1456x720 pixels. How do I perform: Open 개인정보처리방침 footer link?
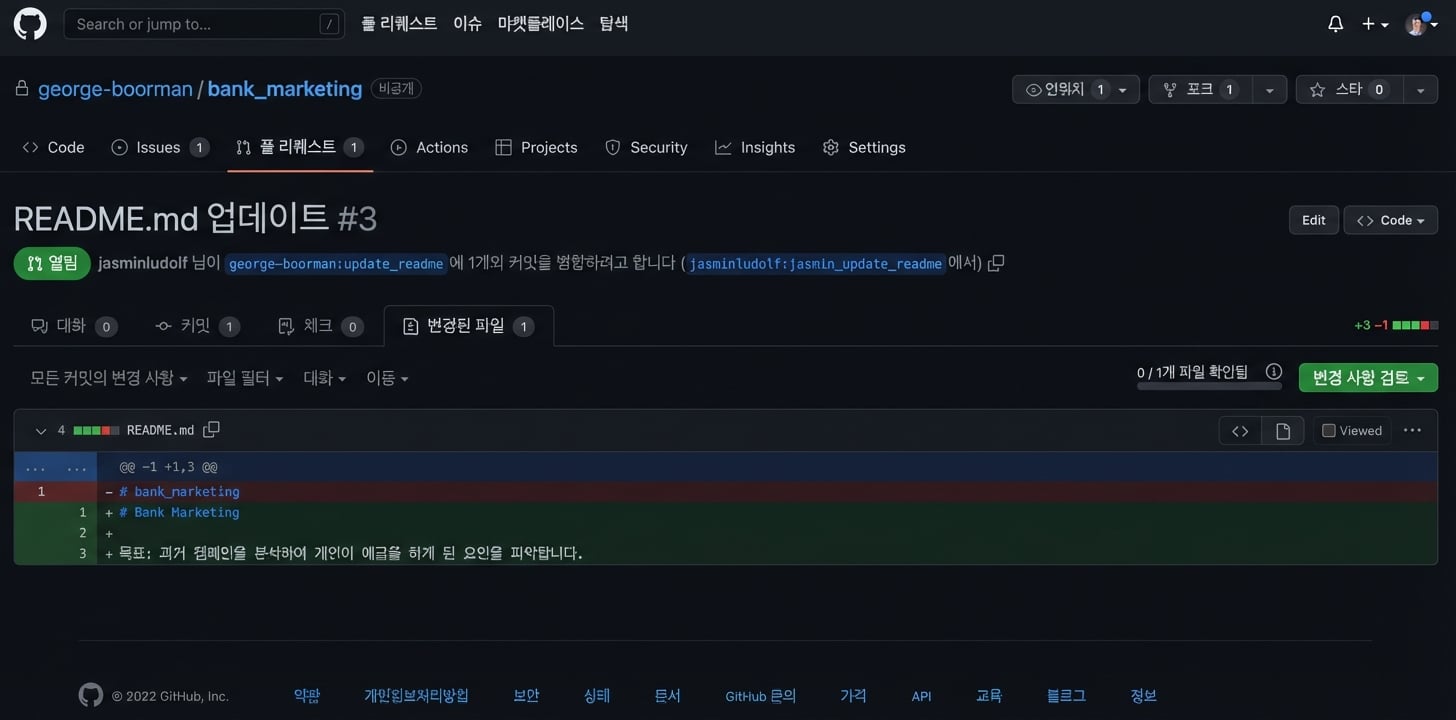coord(416,696)
